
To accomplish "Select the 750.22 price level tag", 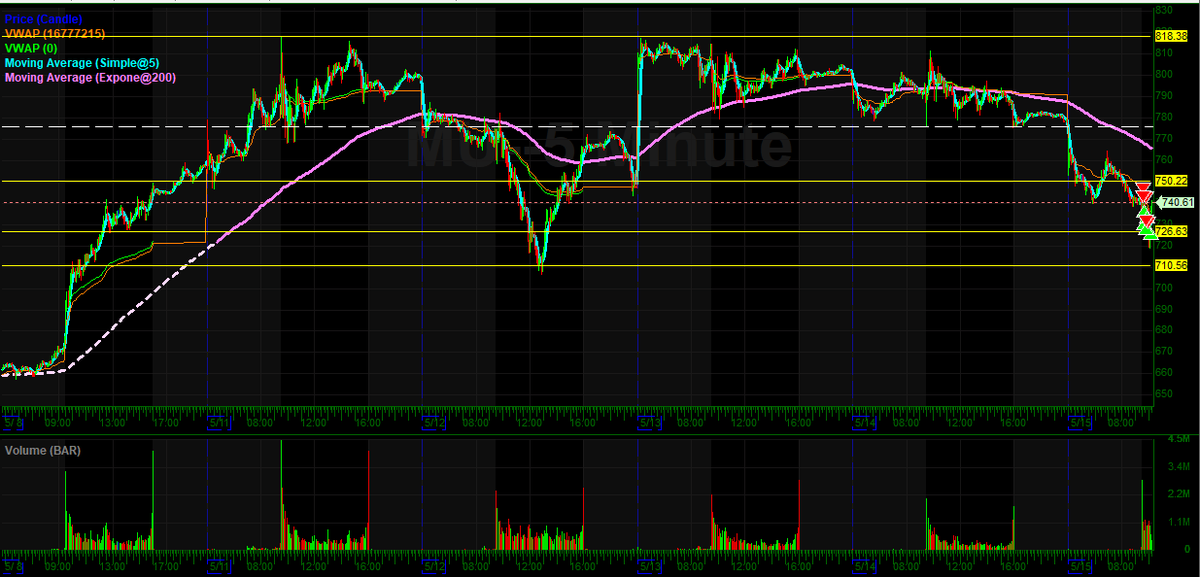I will pyautogui.click(x=1170, y=181).
